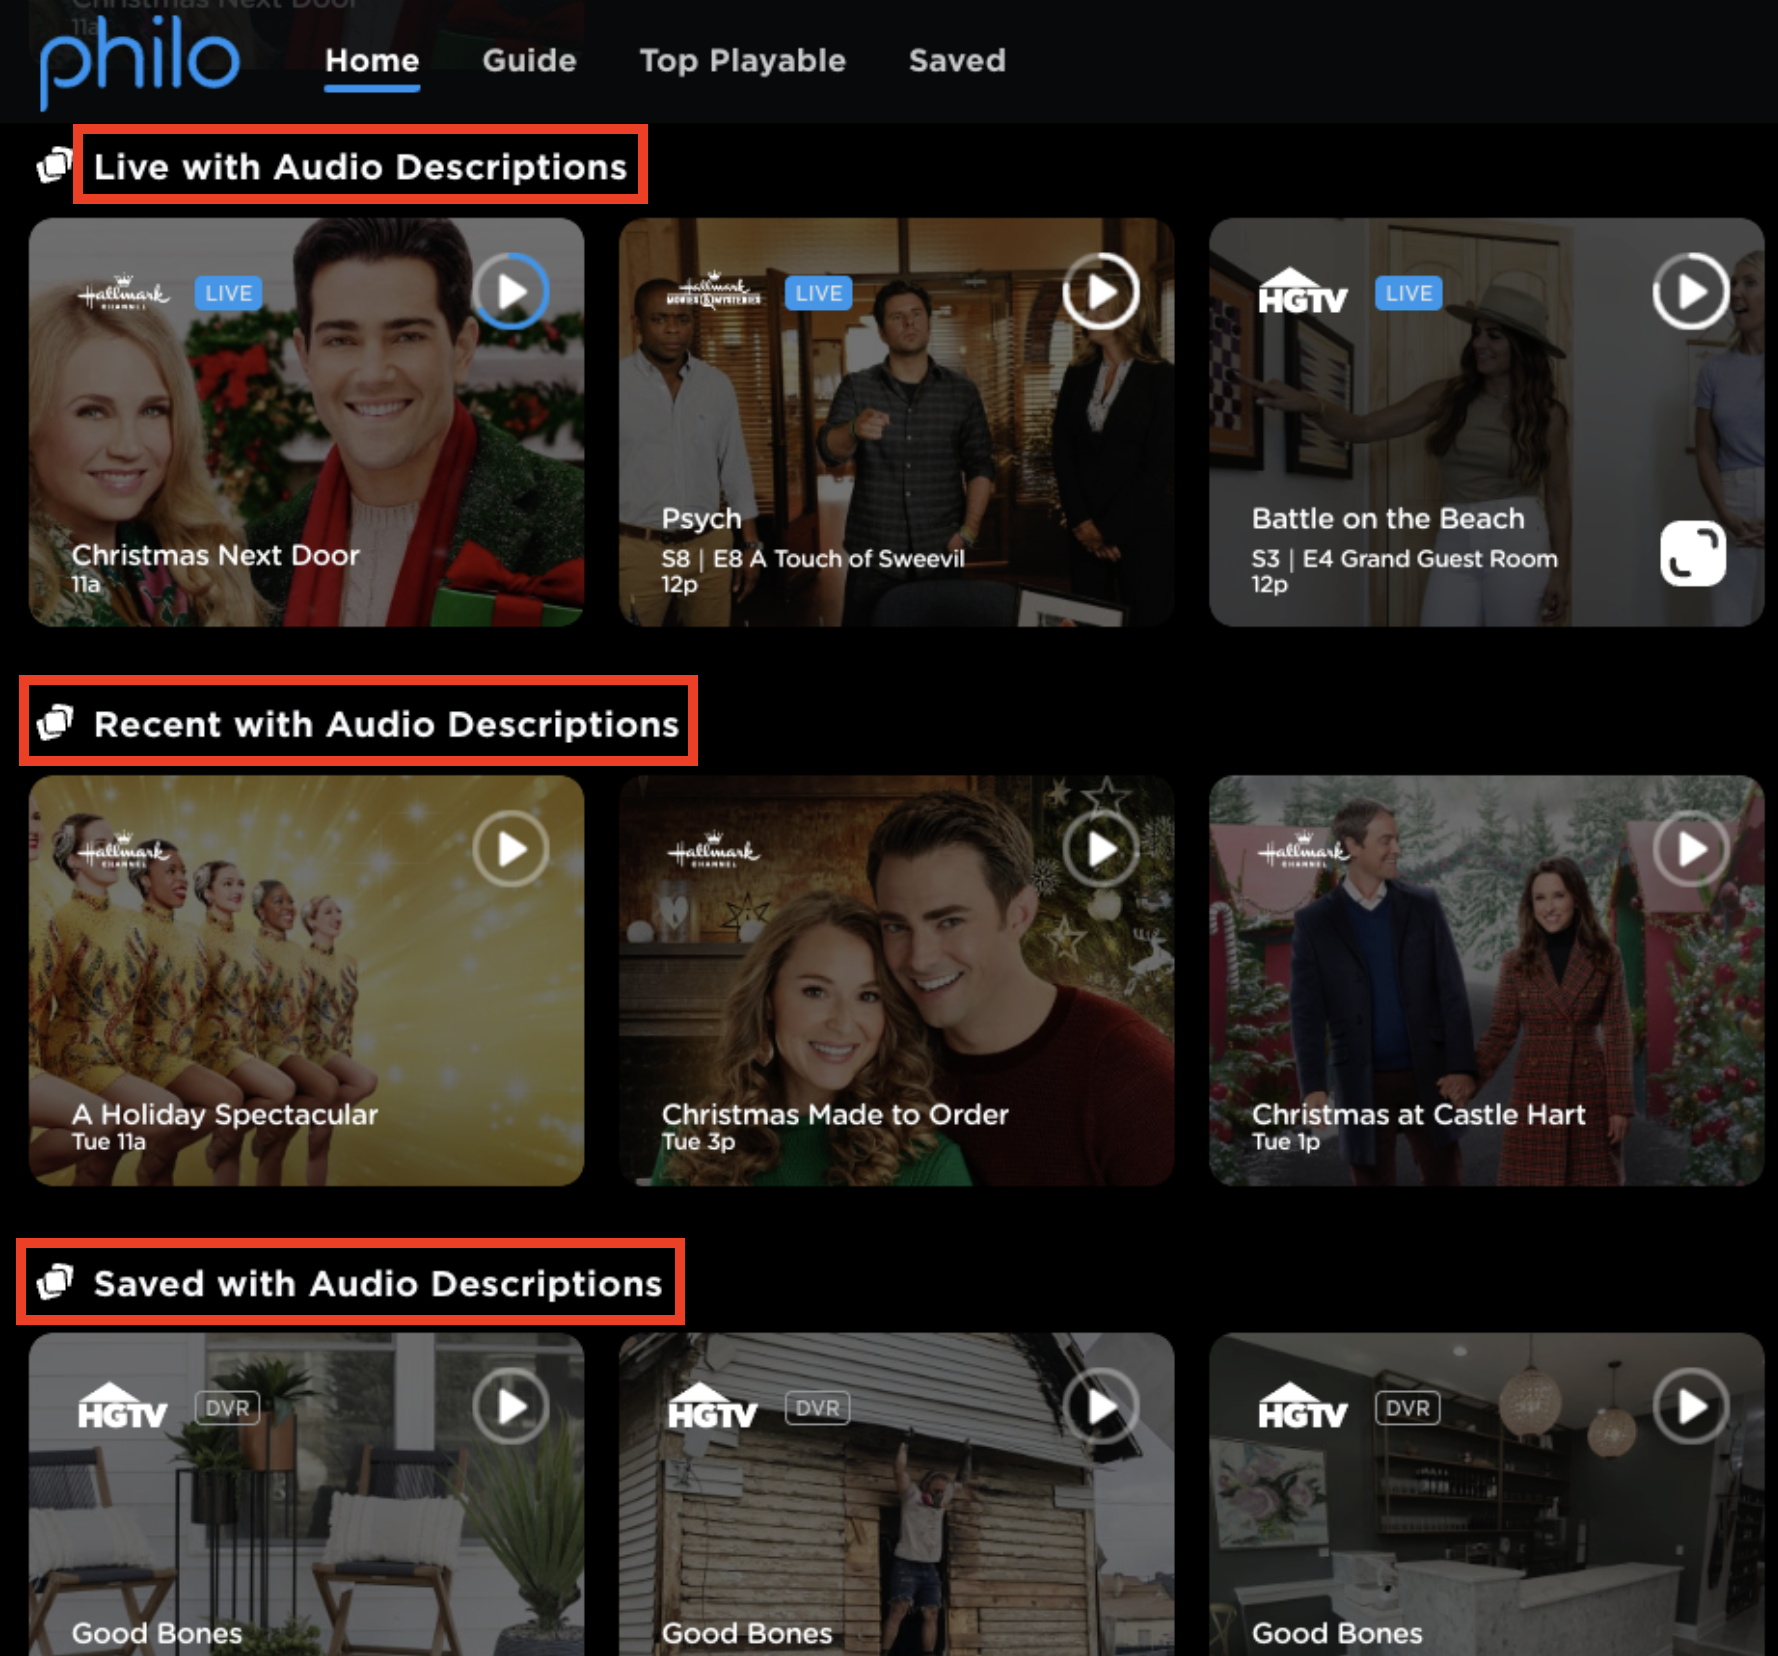The width and height of the screenshot is (1778, 1656).
Task: Click the DVR badge on second Good Bones card
Action: [x=817, y=1408]
